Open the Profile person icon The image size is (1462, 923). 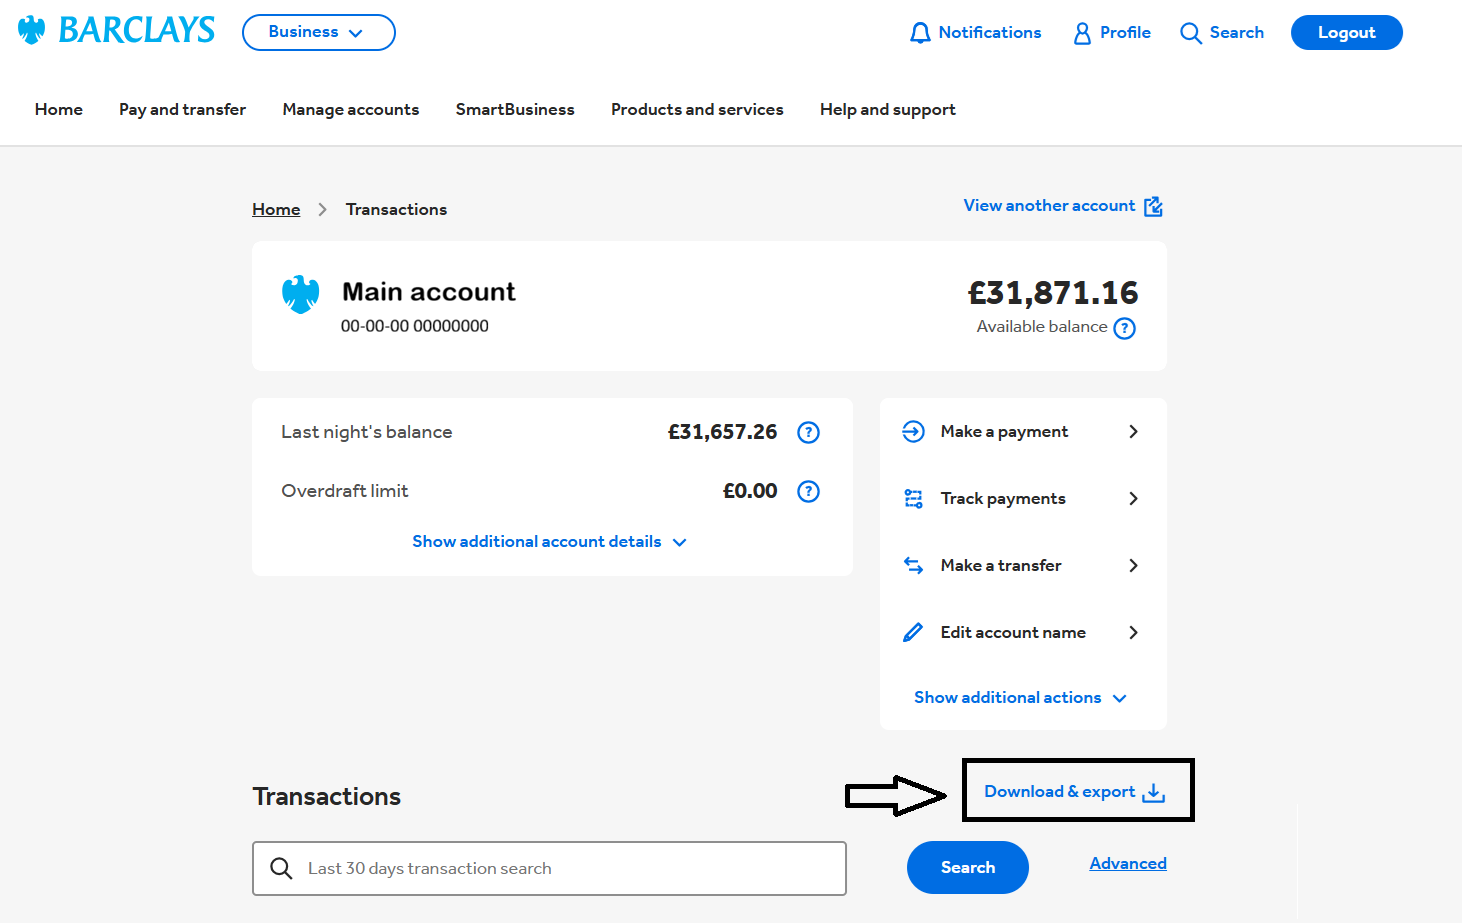1082,33
